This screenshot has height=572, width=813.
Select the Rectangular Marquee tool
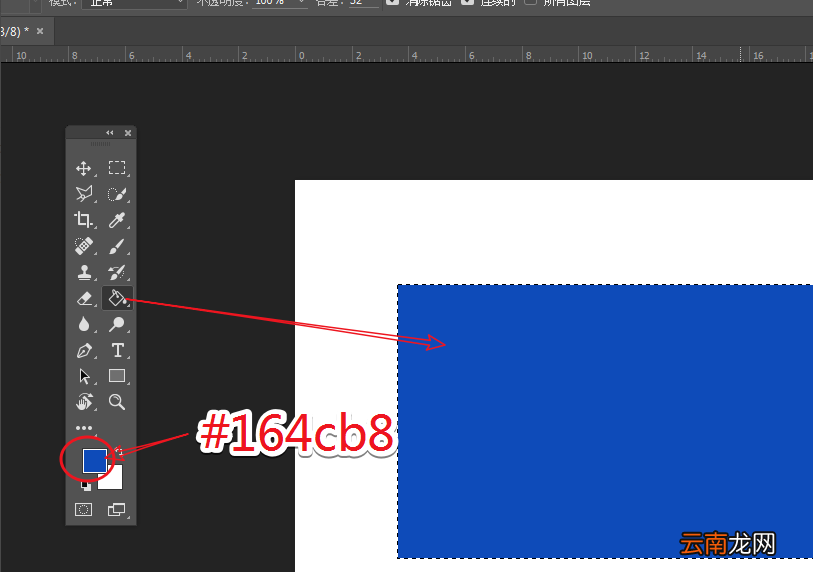[117, 168]
